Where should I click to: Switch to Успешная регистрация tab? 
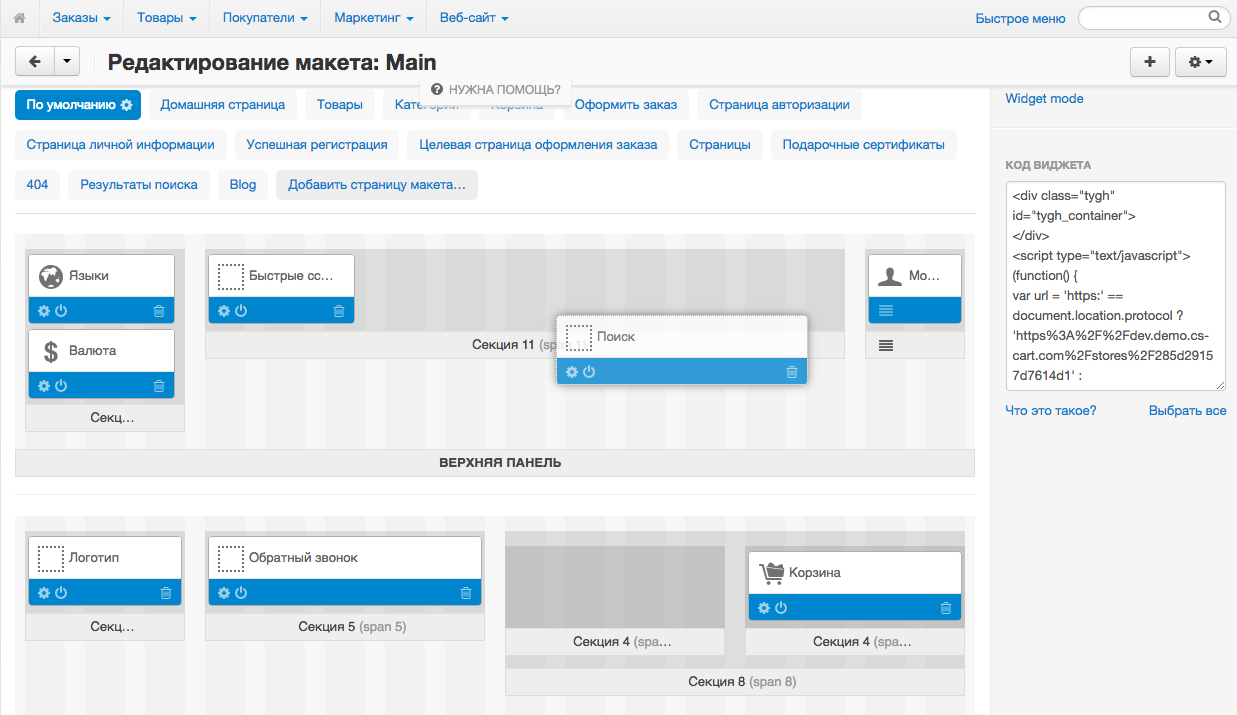pos(317,145)
